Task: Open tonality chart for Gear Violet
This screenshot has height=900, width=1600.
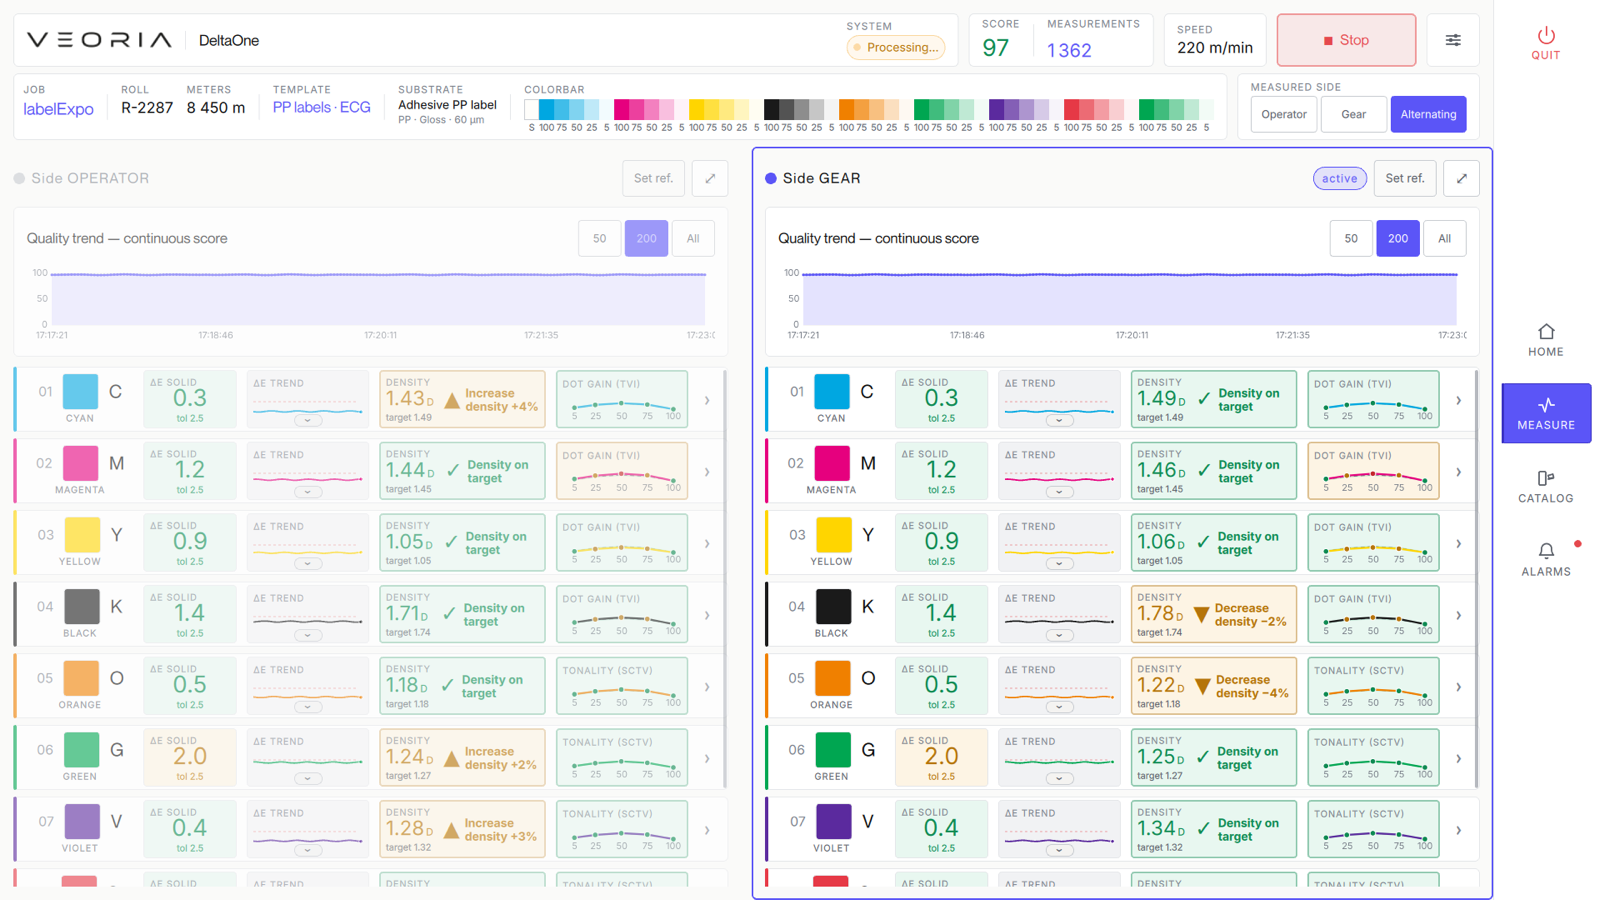Action: (1373, 829)
